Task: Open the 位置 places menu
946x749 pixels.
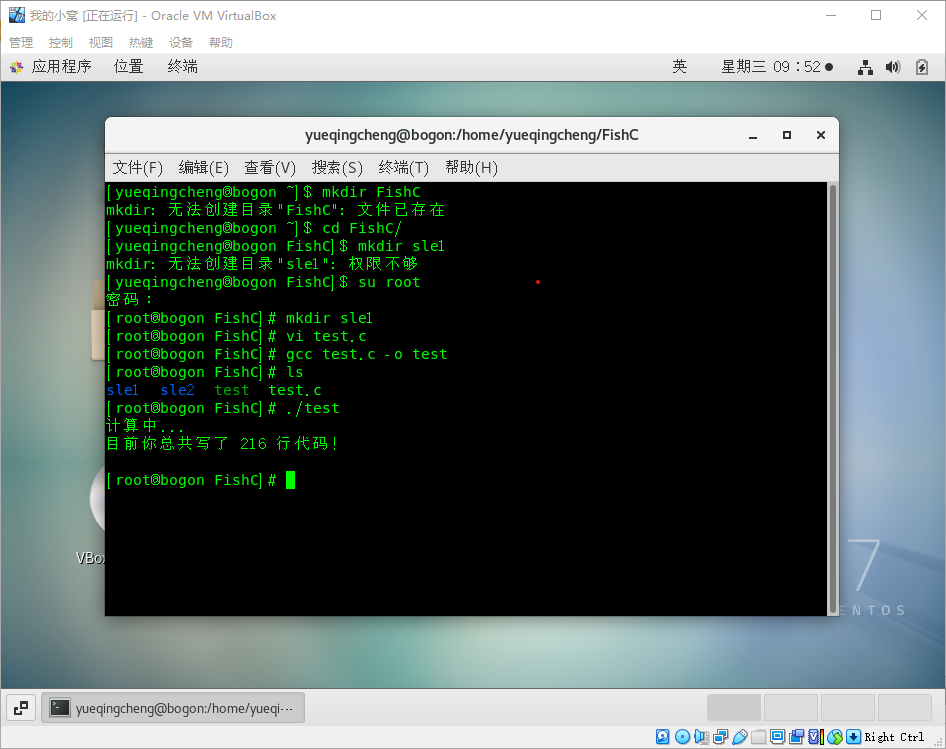Action: pyautogui.click(x=129, y=66)
